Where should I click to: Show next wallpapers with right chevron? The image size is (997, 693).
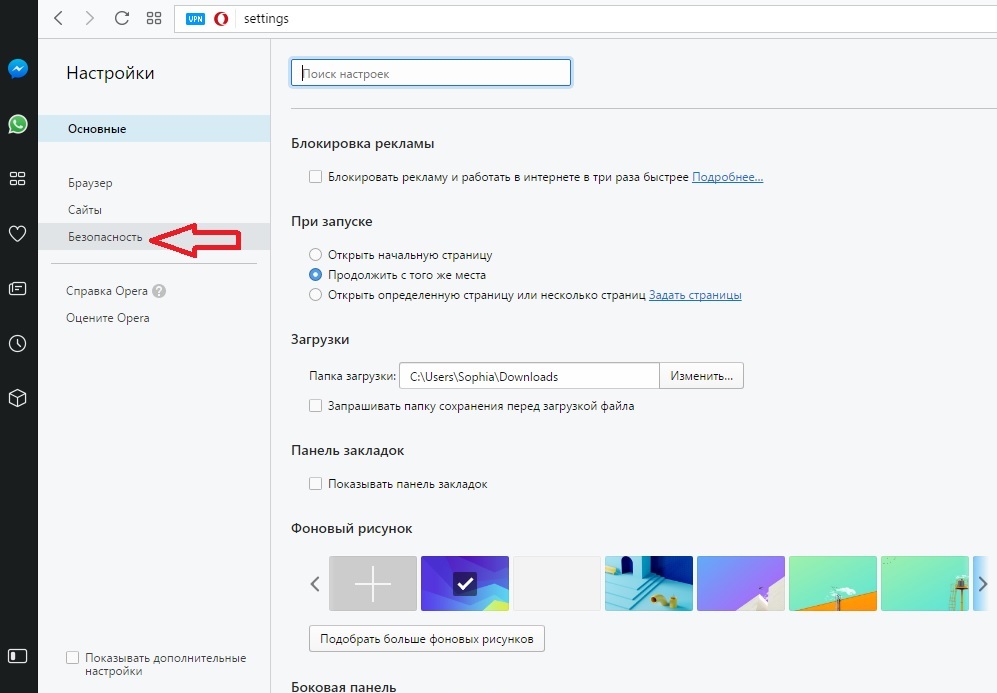982,584
